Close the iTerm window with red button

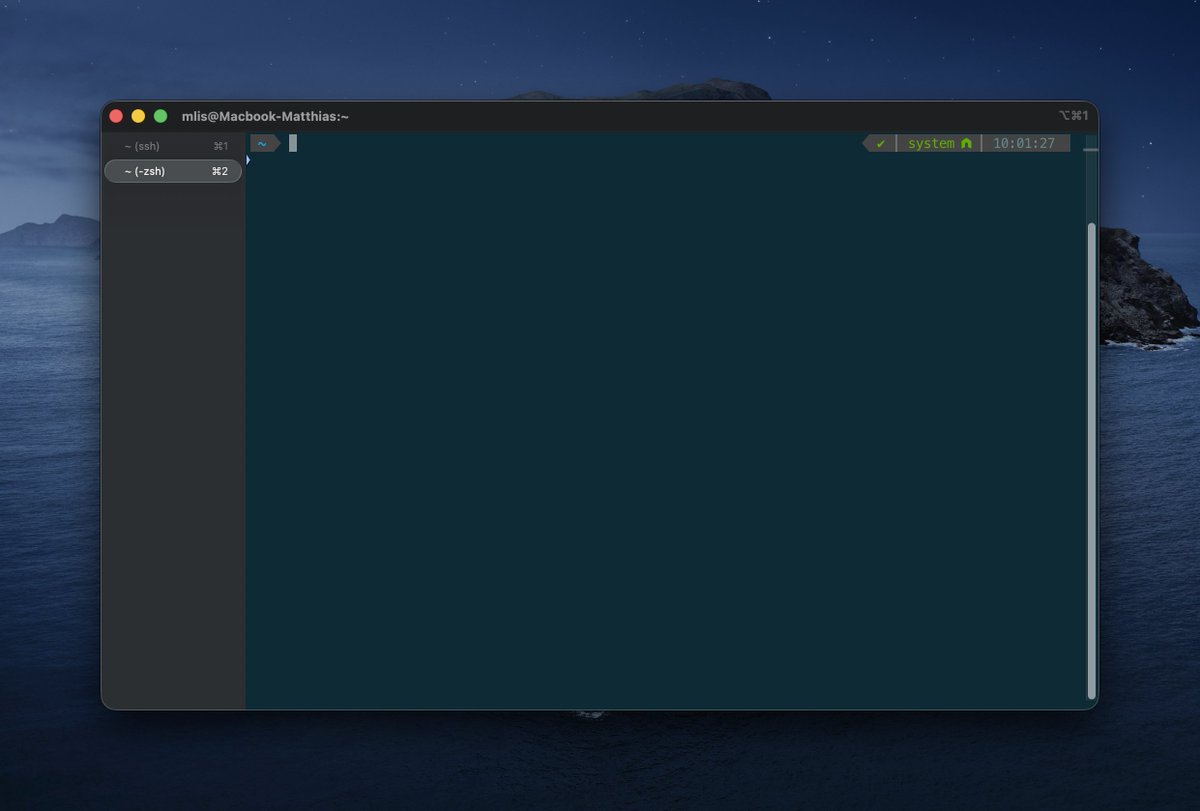(116, 117)
